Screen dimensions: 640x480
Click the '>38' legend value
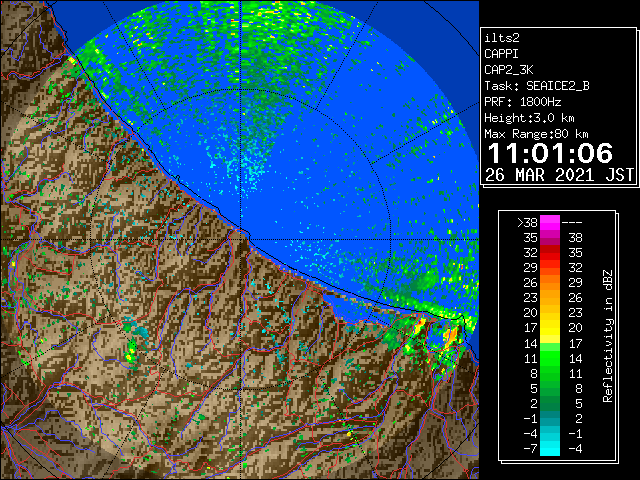pyautogui.click(x=527, y=223)
